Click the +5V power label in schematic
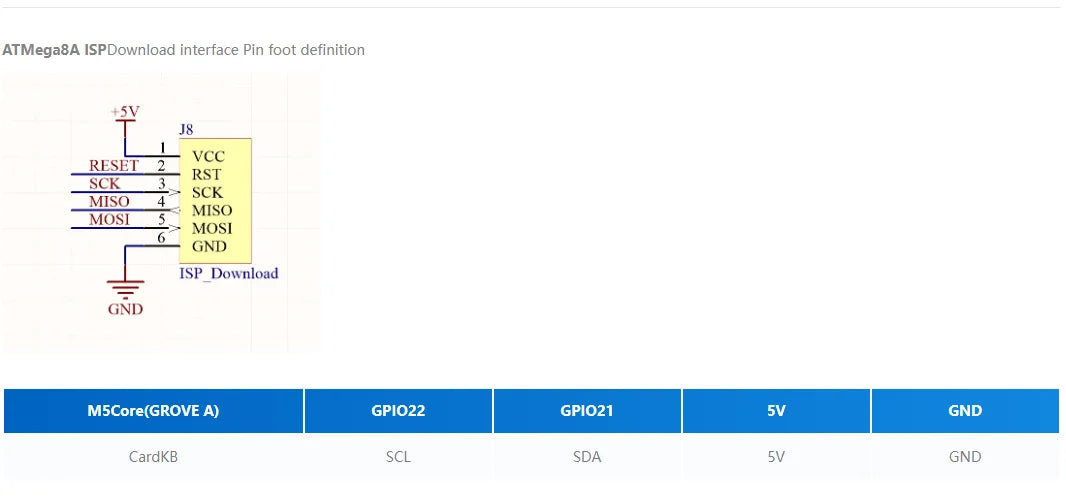 (x=125, y=112)
